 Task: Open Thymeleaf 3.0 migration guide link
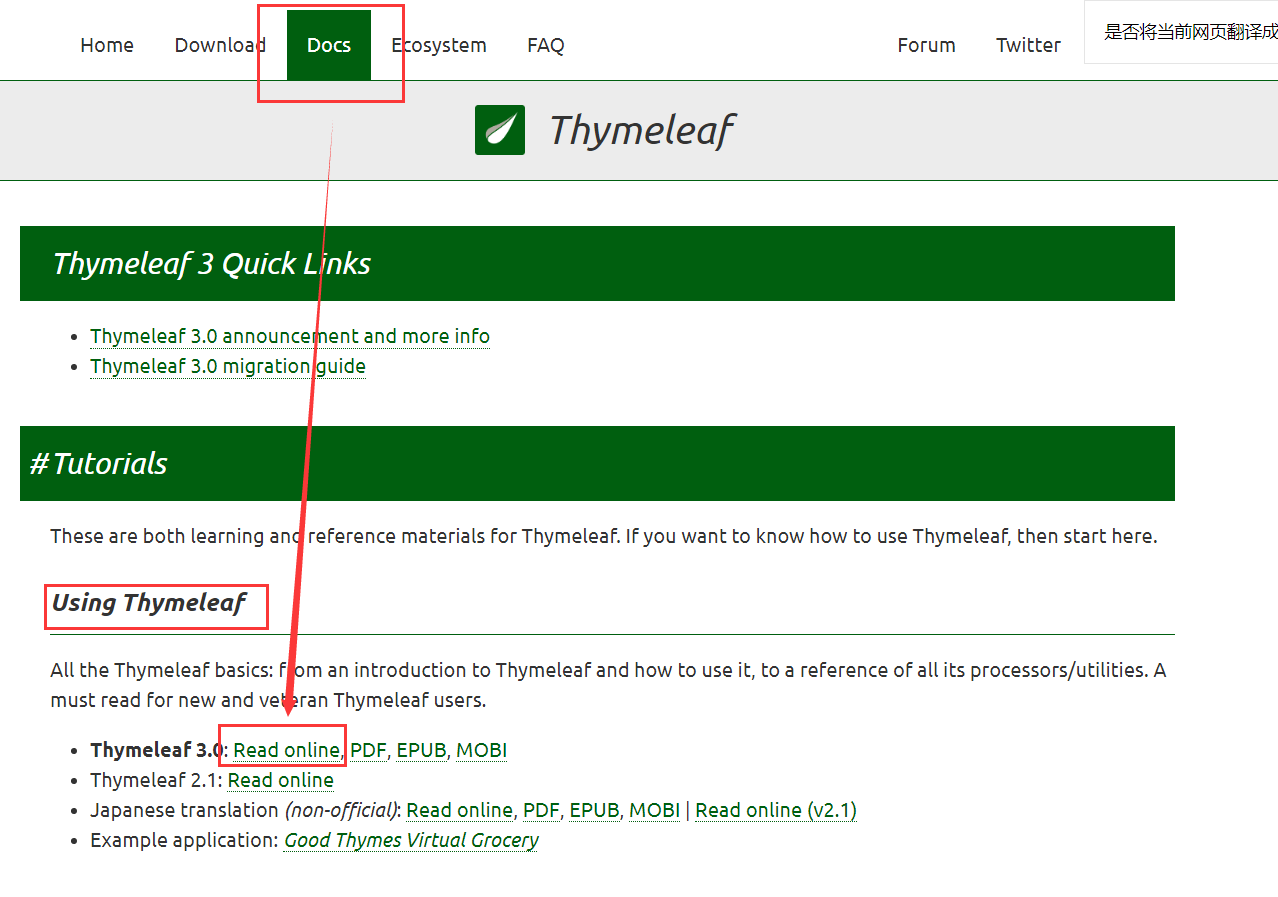coord(228,366)
